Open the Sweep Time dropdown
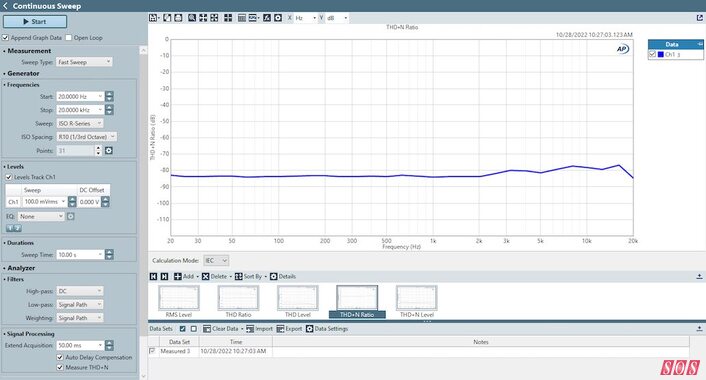Screen dimensions: 706x380 [80, 254]
